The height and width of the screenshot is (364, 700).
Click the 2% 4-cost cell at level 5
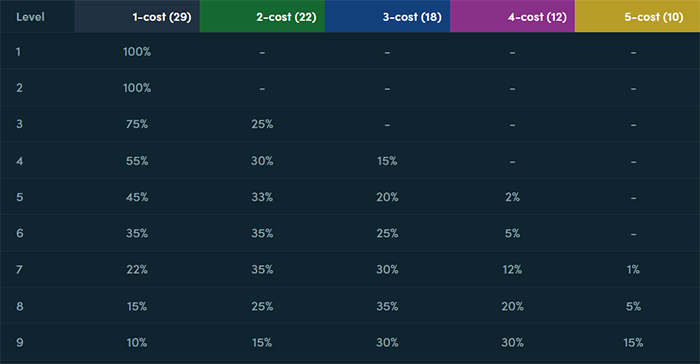(x=512, y=197)
